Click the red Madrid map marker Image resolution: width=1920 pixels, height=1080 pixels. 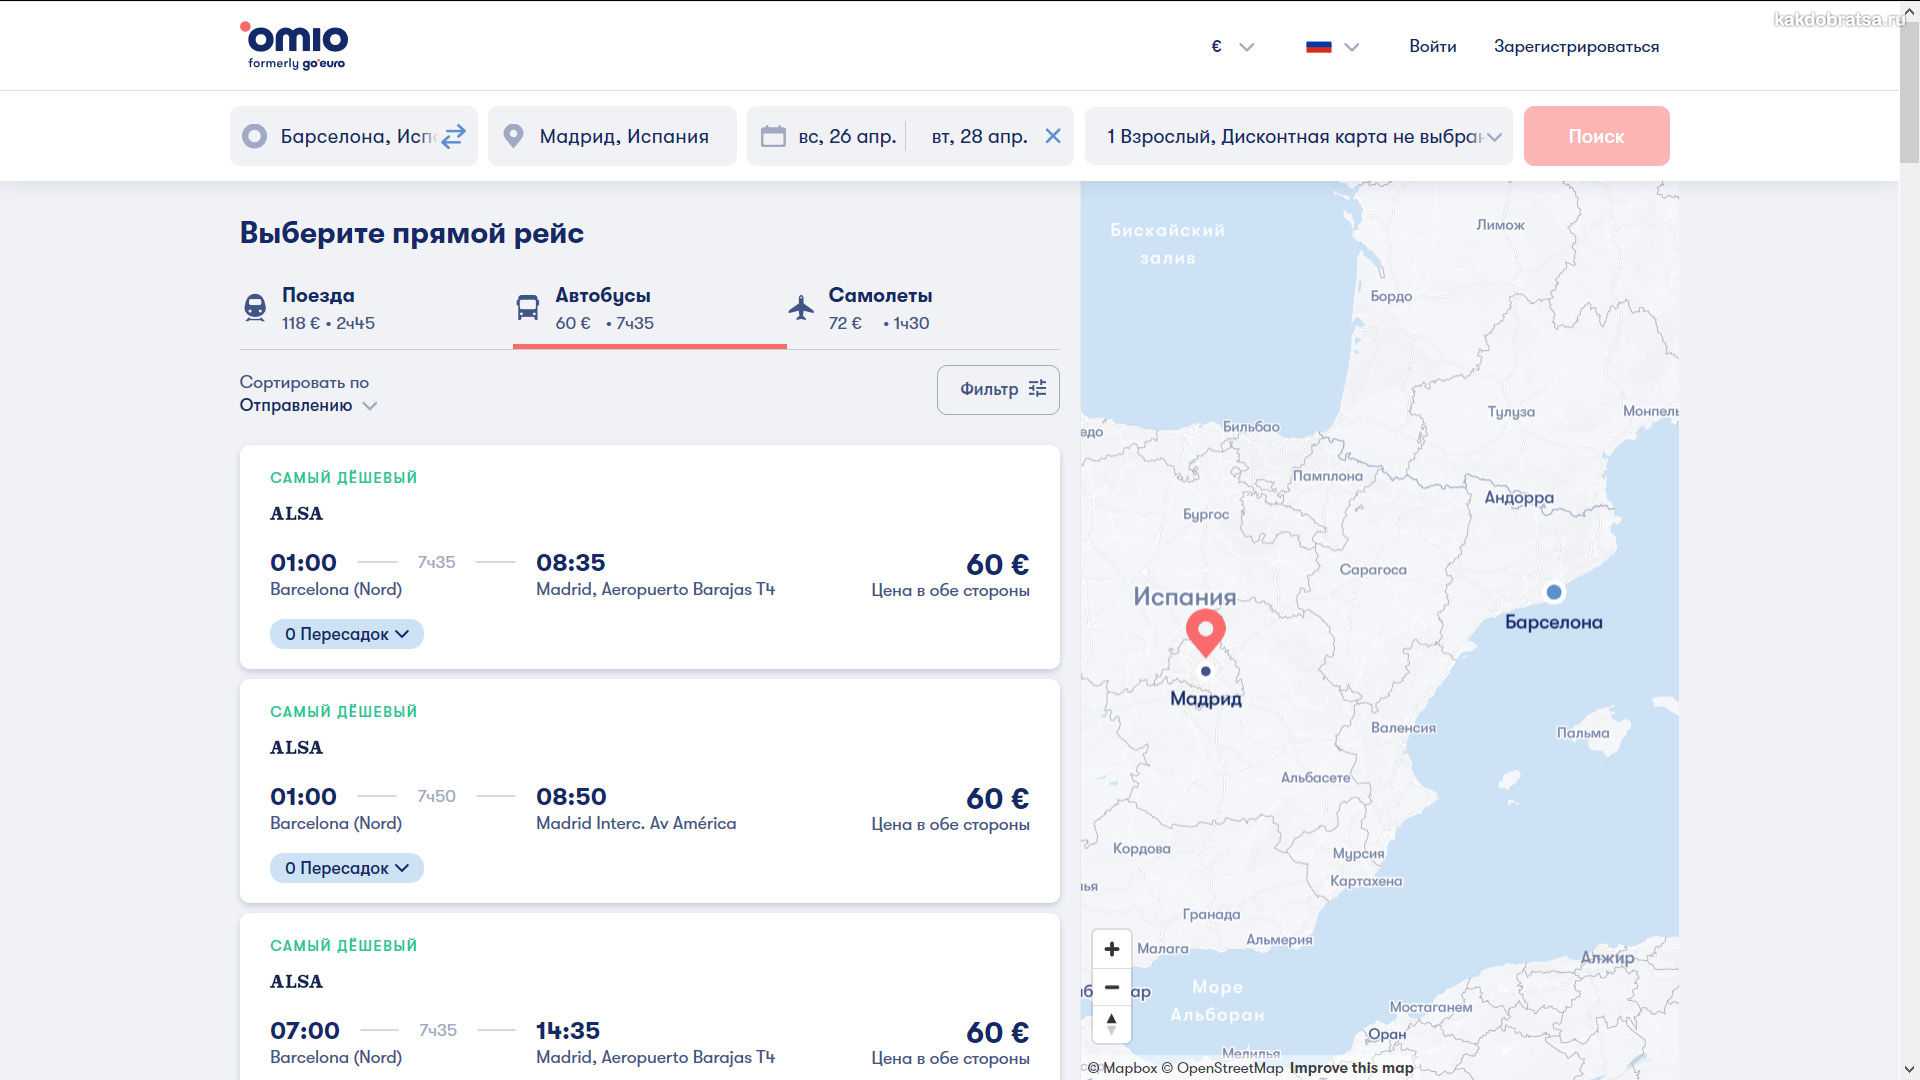pyautogui.click(x=1205, y=633)
